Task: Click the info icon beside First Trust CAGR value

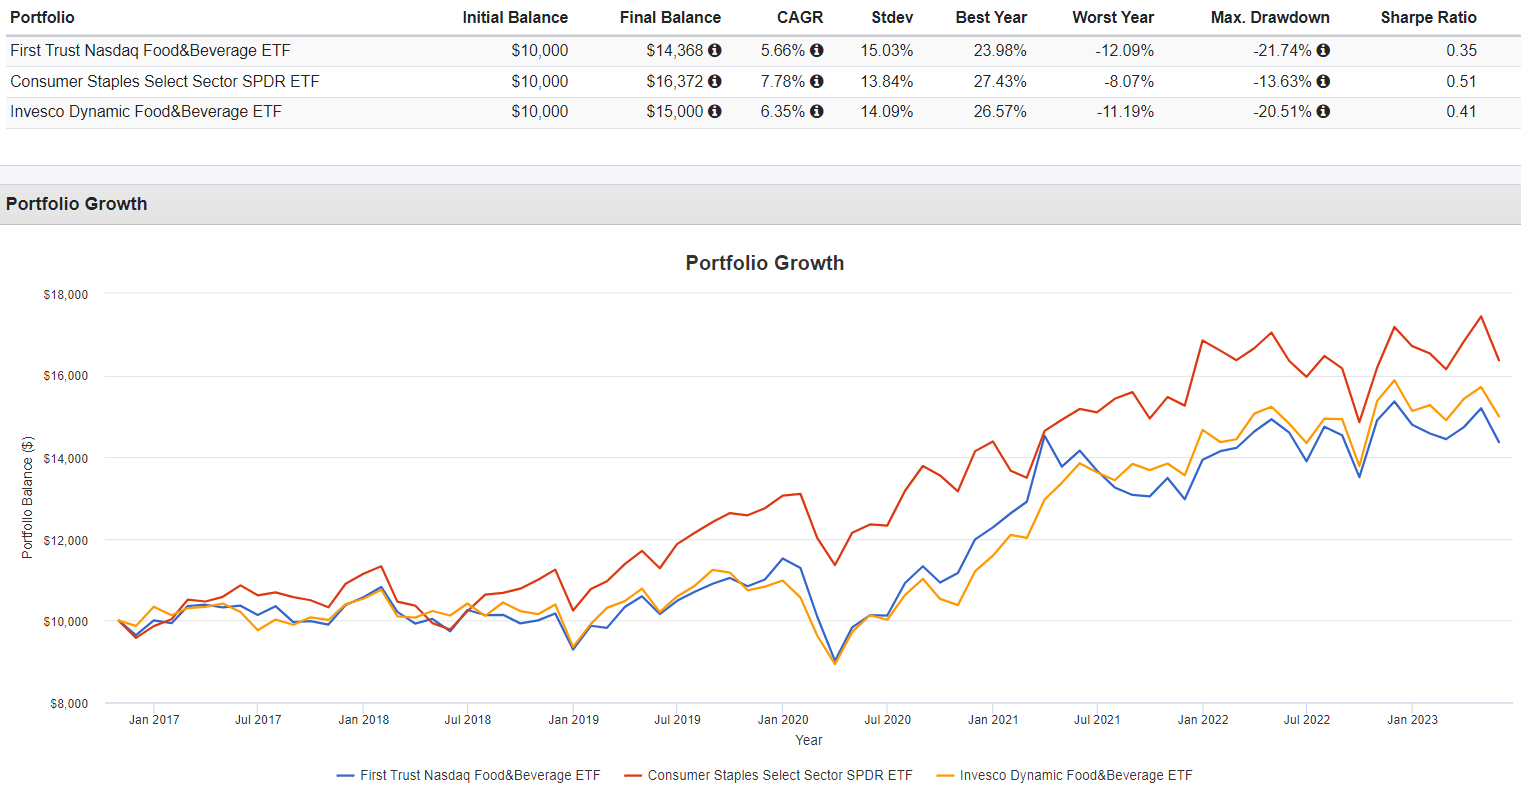Action: point(817,50)
